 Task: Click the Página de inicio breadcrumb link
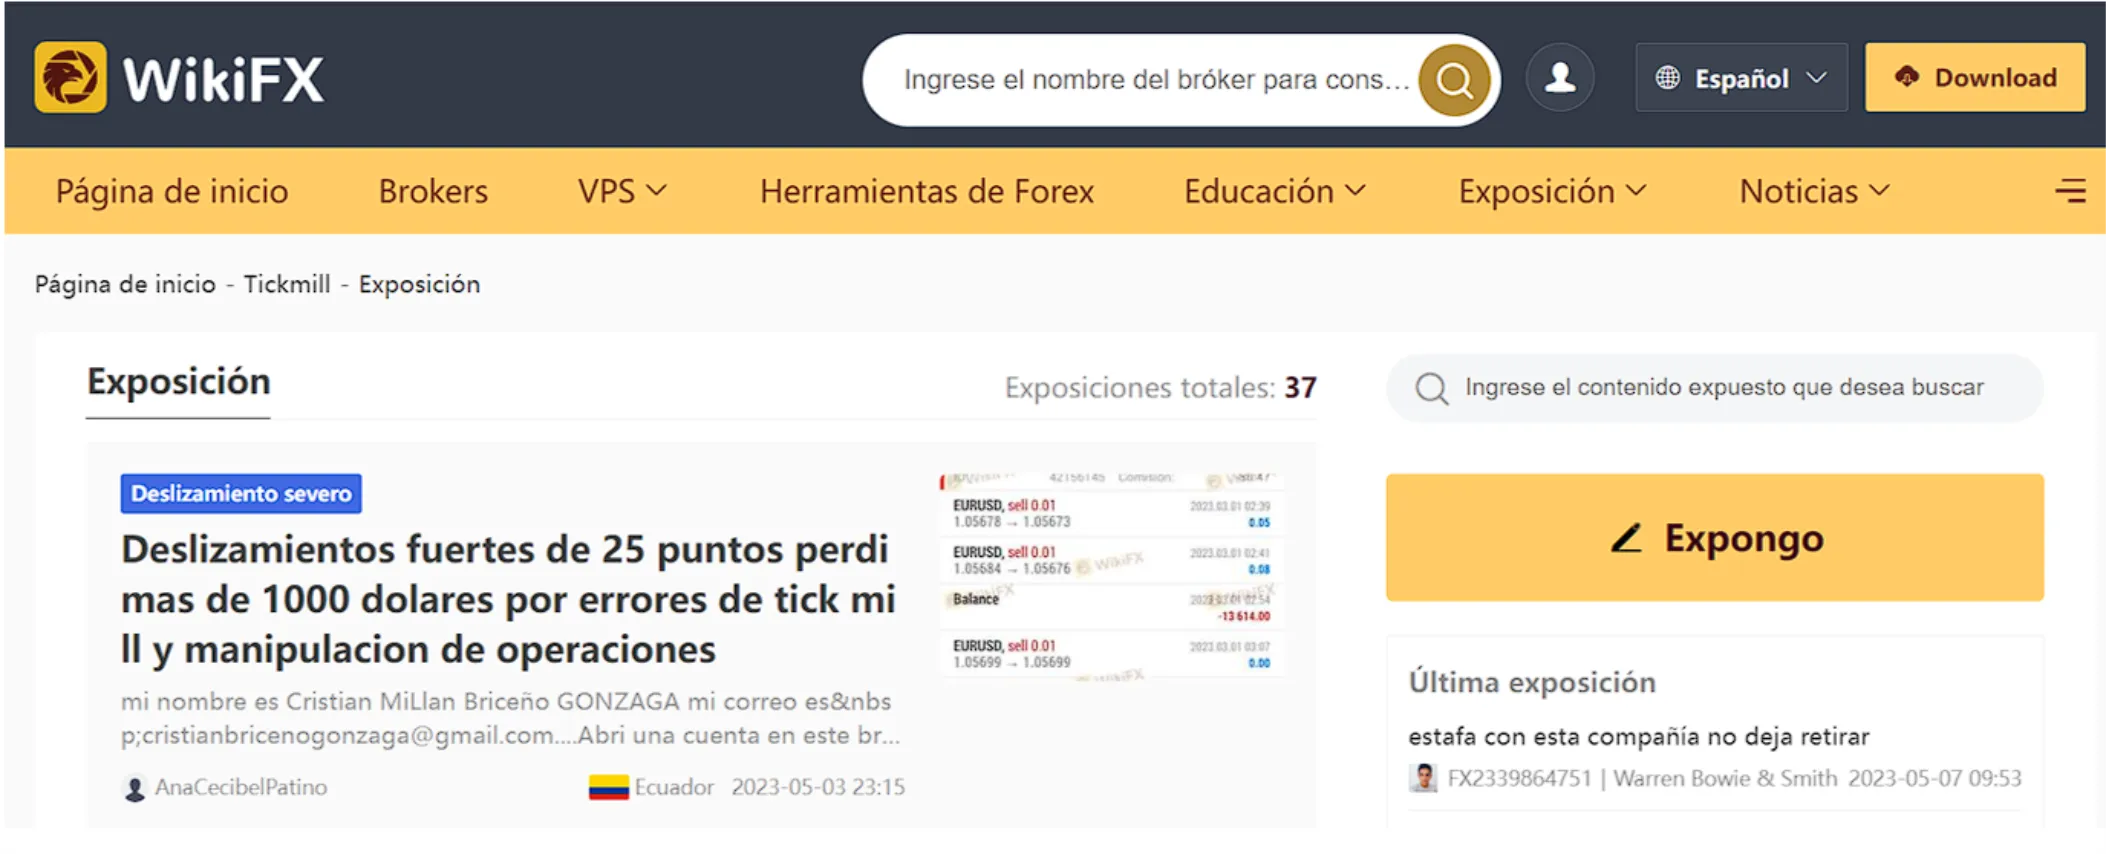pyautogui.click(x=125, y=284)
